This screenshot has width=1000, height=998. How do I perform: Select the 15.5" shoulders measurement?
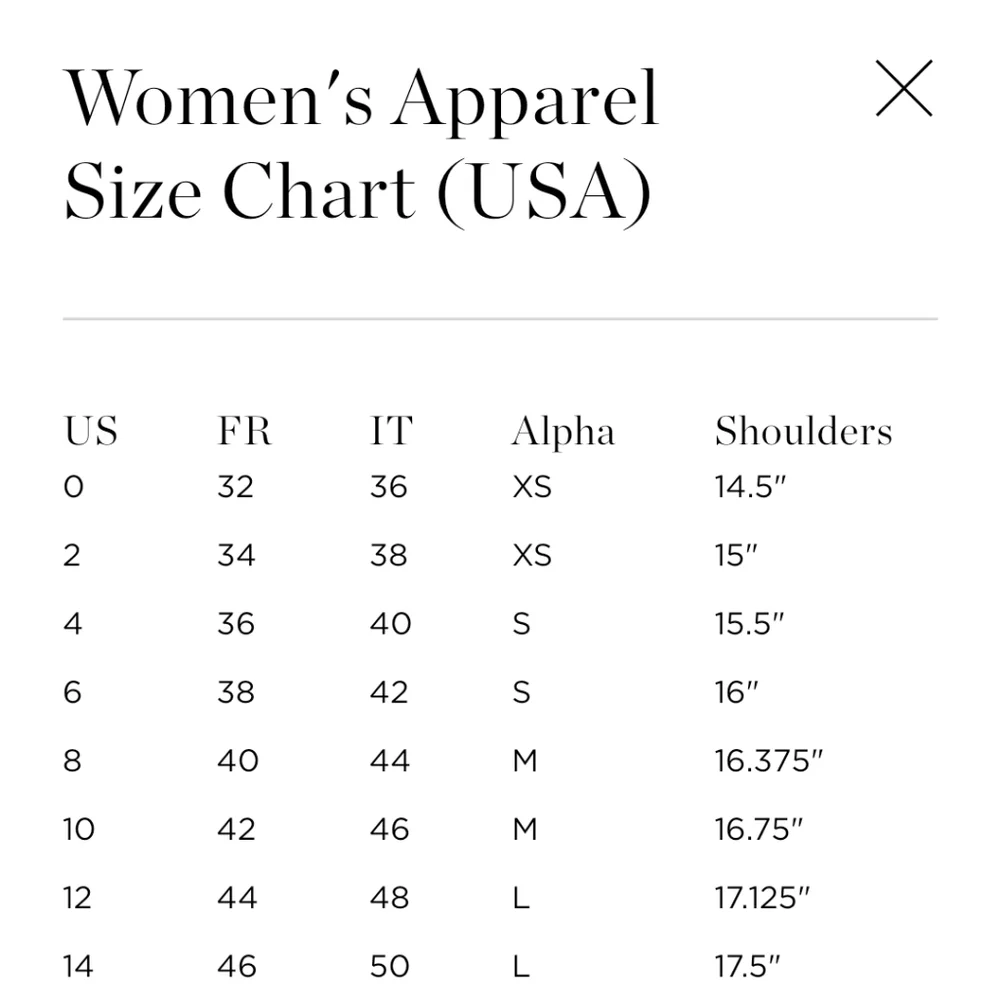coord(749,624)
